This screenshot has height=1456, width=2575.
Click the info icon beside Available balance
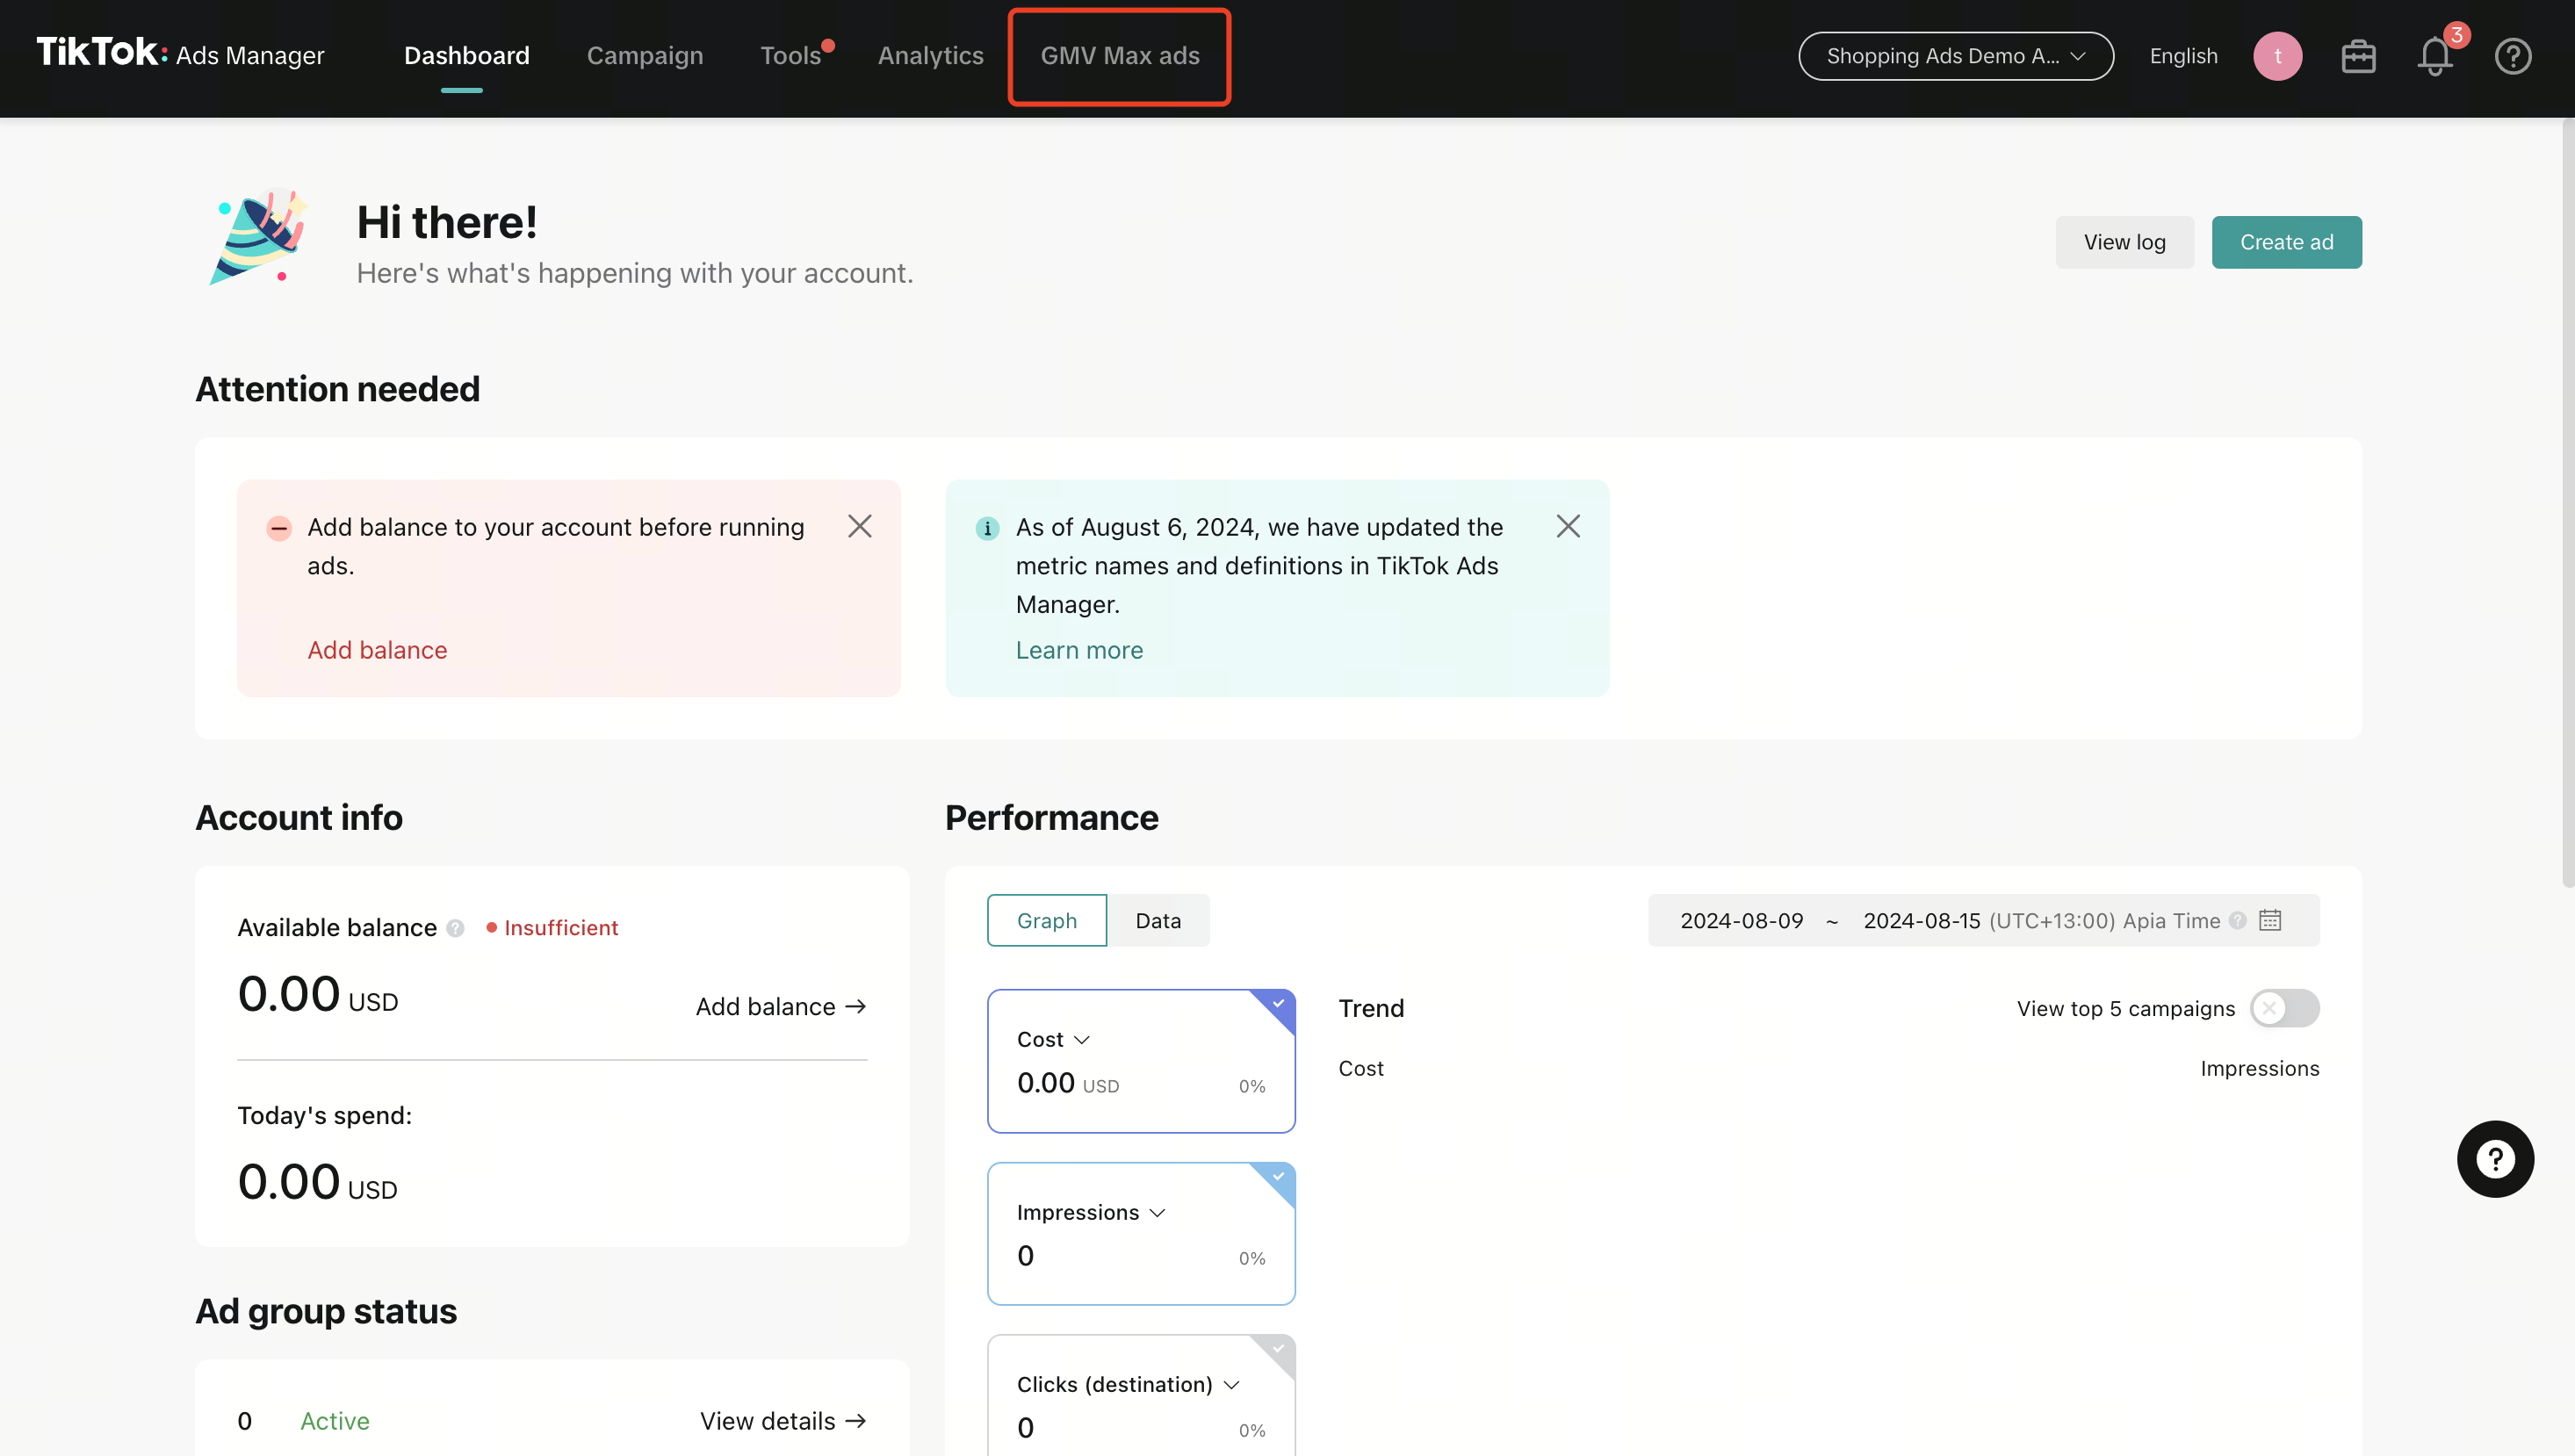click(456, 928)
